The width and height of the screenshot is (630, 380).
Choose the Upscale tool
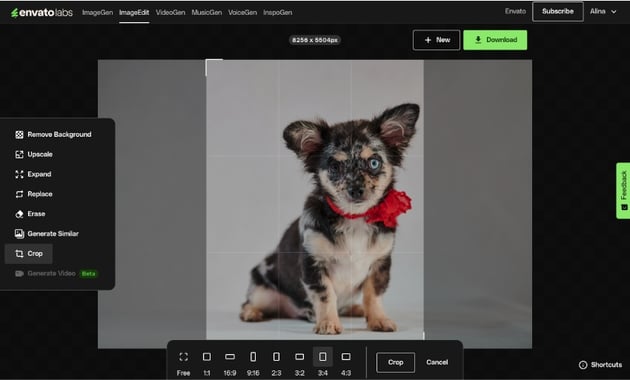34,154
